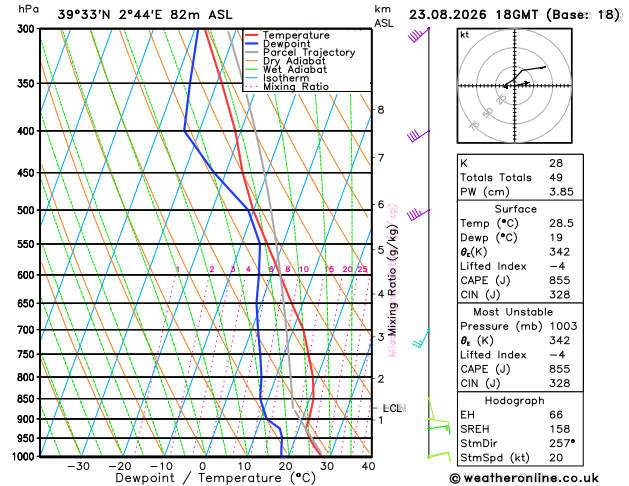The width and height of the screenshot is (629, 486).
Task: Click the PW (cm) value 3.85
Action: (561, 192)
